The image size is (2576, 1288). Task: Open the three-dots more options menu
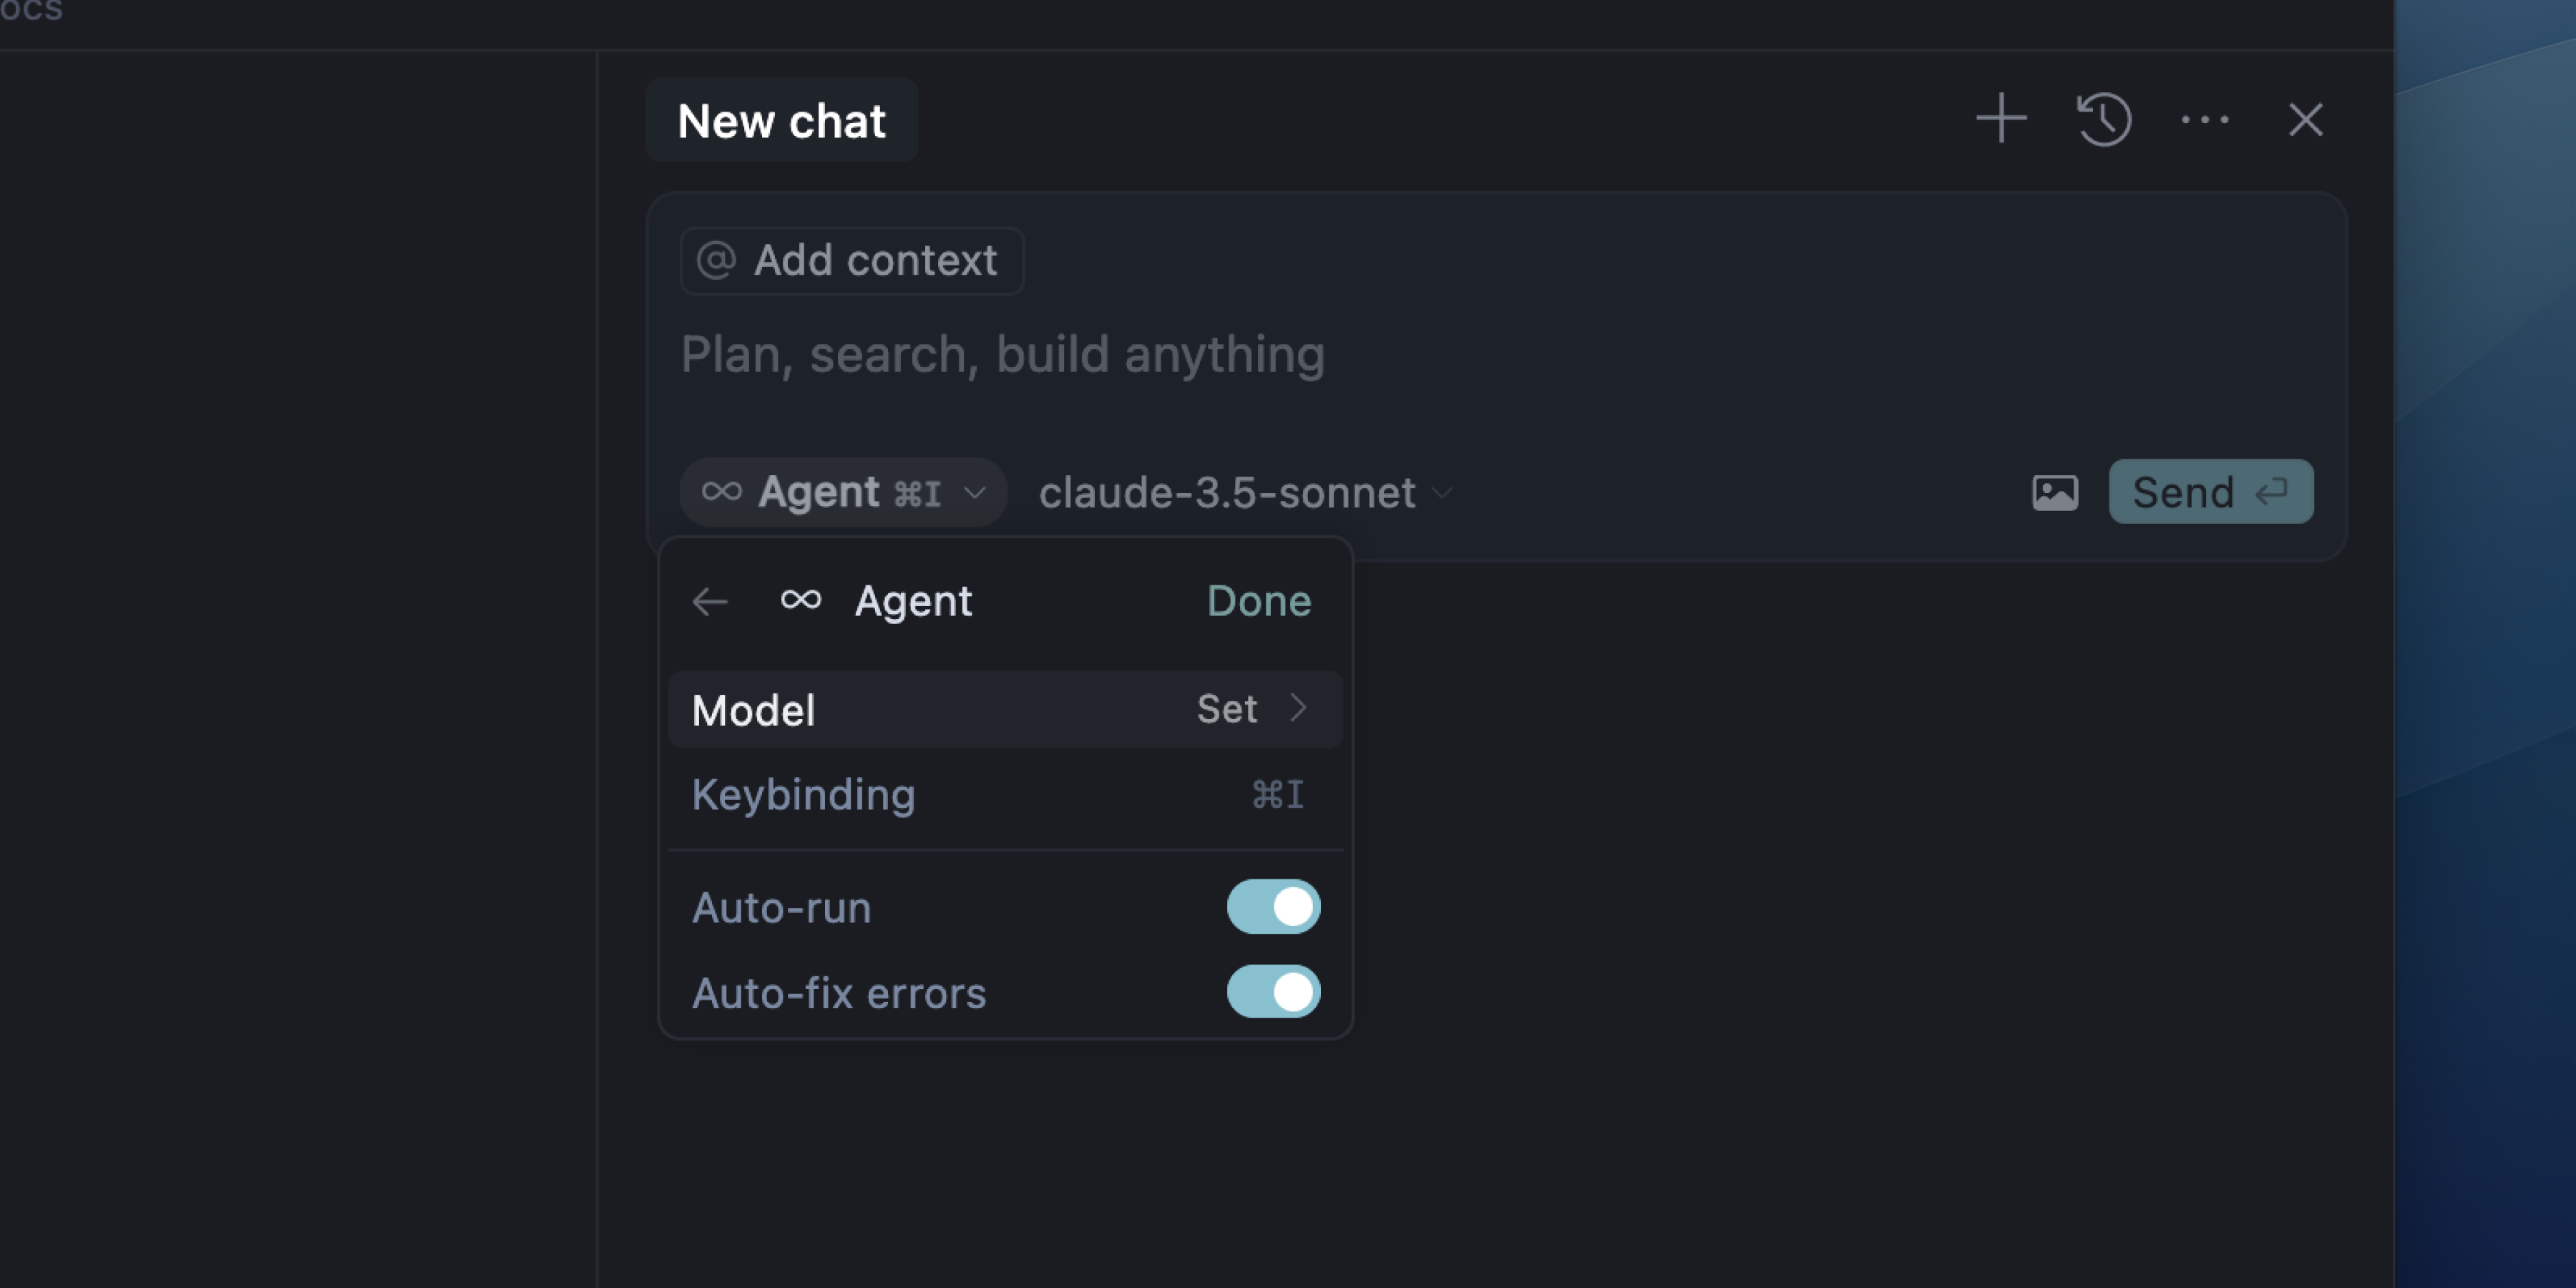click(2205, 120)
